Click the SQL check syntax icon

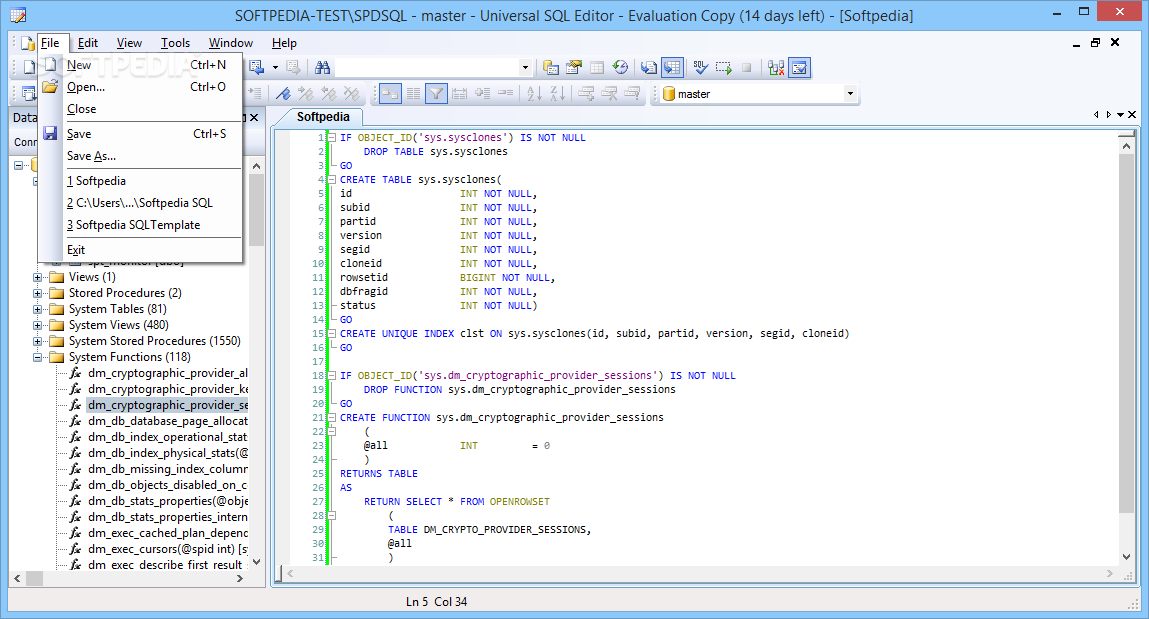pyautogui.click(x=701, y=68)
